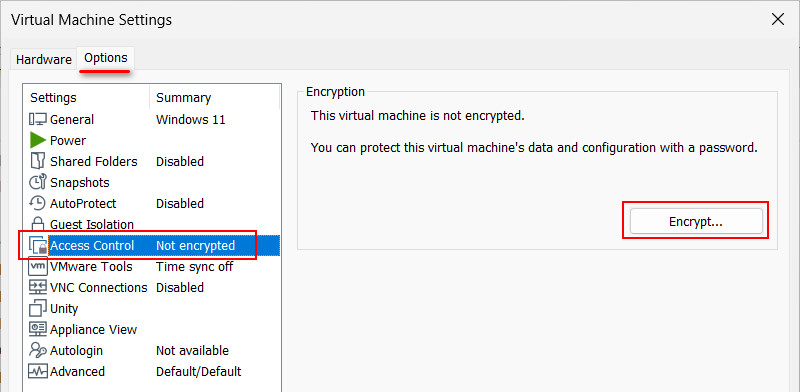Close the Virtual Machine Settings dialog

pyautogui.click(x=778, y=20)
